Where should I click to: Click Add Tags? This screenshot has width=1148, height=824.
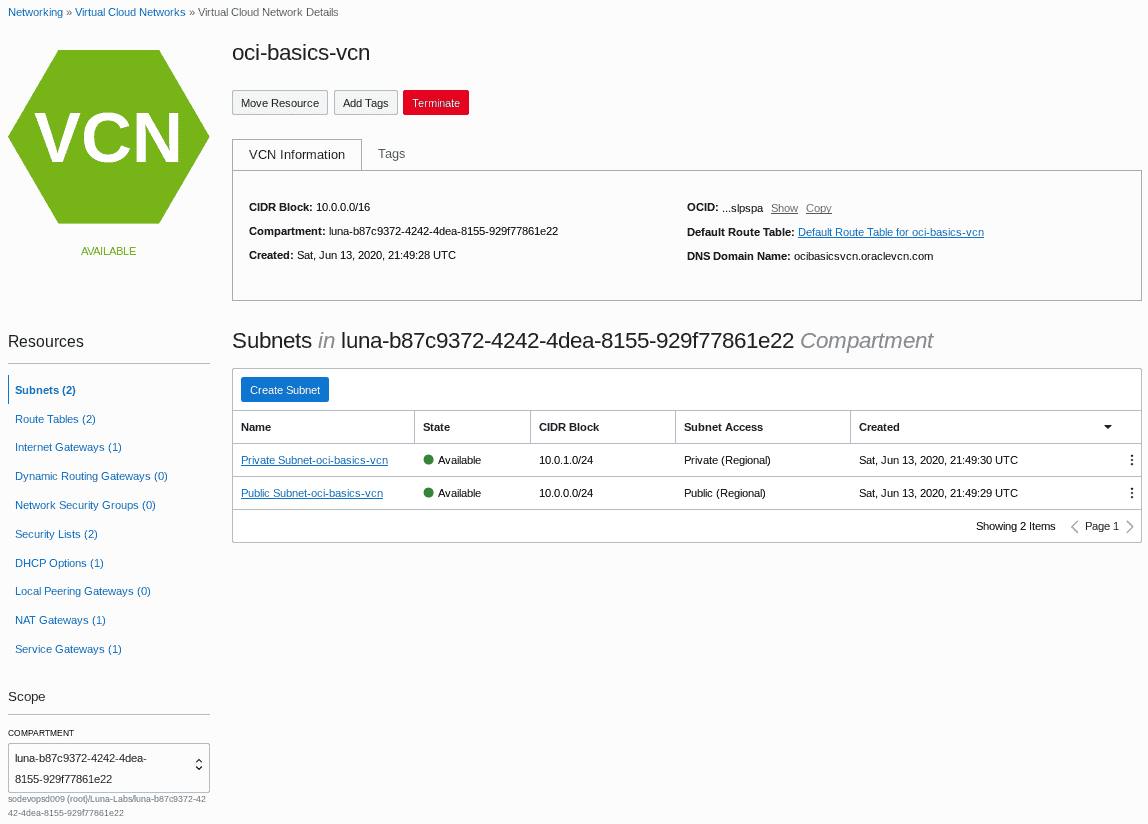pyautogui.click(x=365, y=102)
